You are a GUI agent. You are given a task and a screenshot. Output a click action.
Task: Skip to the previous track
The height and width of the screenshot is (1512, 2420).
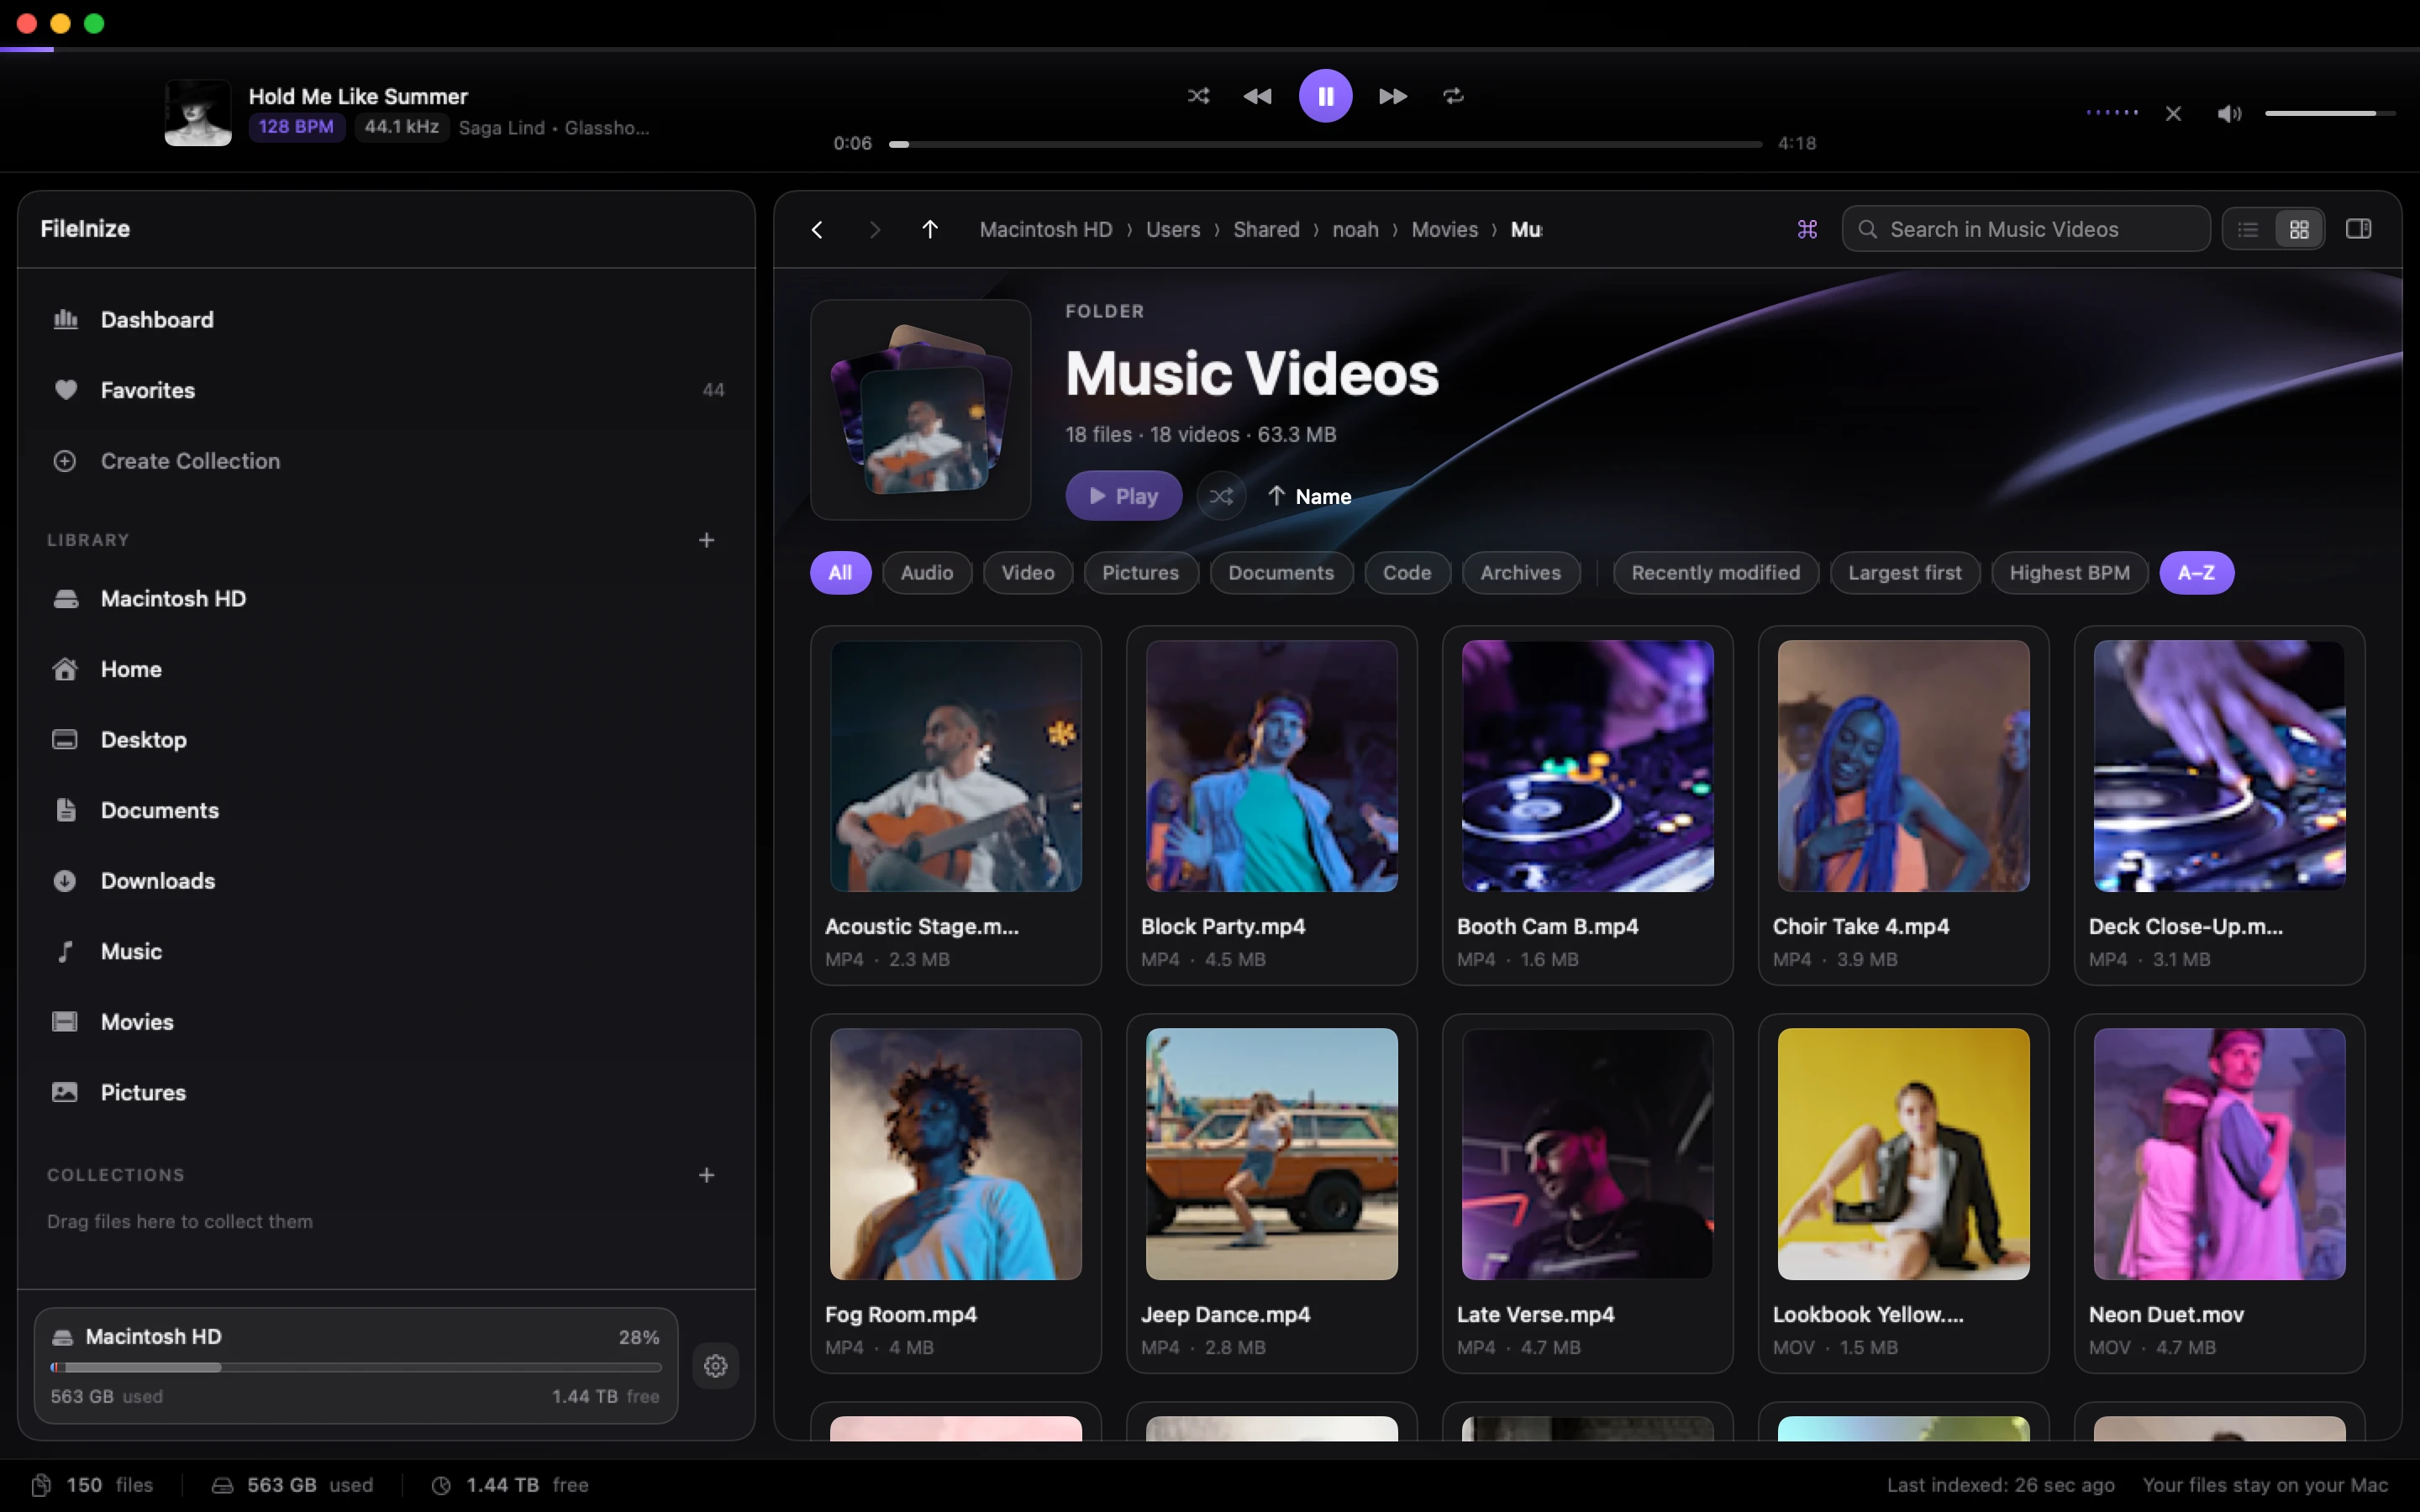coord(1257,96)
